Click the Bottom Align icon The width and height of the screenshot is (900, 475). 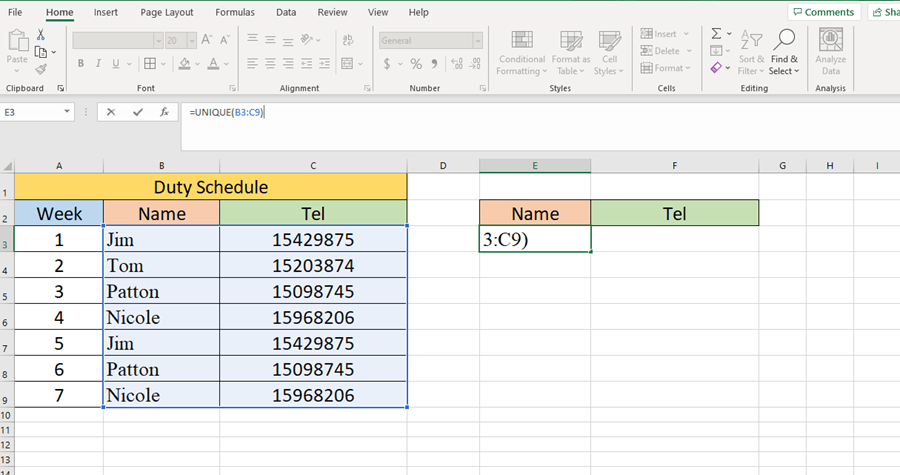pyautogui.click(x=288, y=40)
